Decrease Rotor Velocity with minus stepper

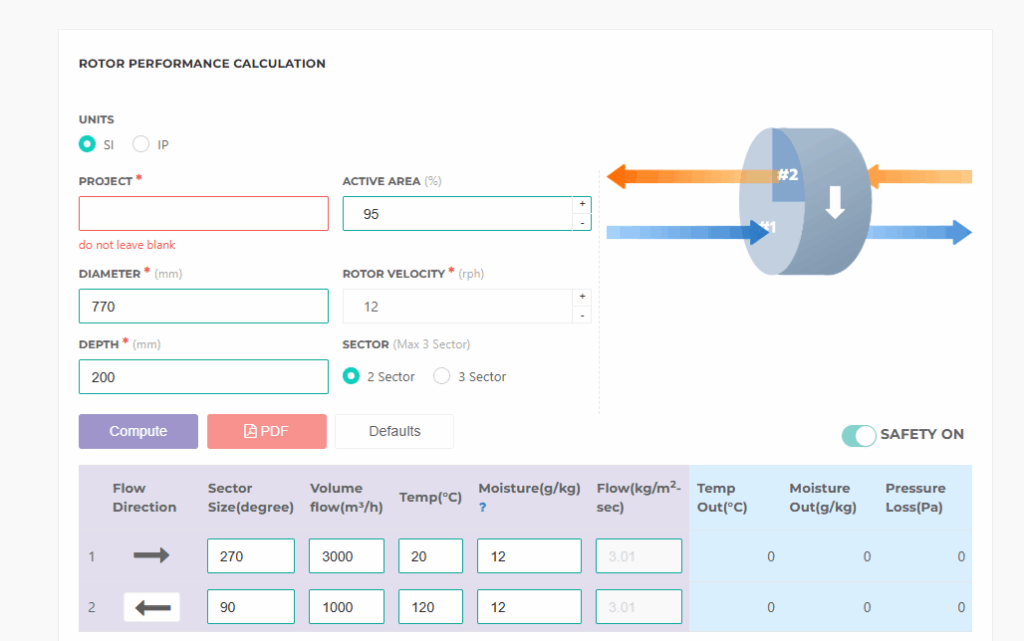(582, 315)
